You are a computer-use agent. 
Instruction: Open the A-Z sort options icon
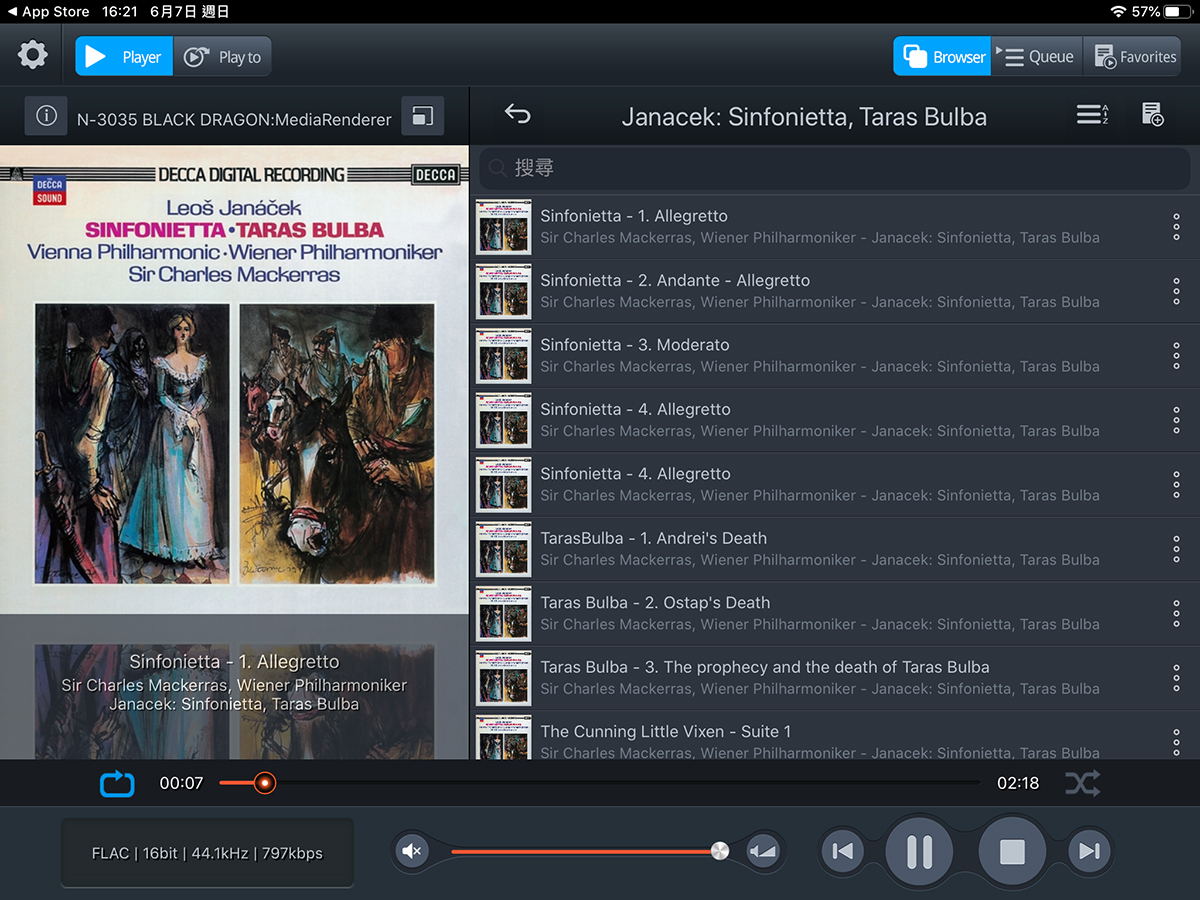pos(1092,115)
